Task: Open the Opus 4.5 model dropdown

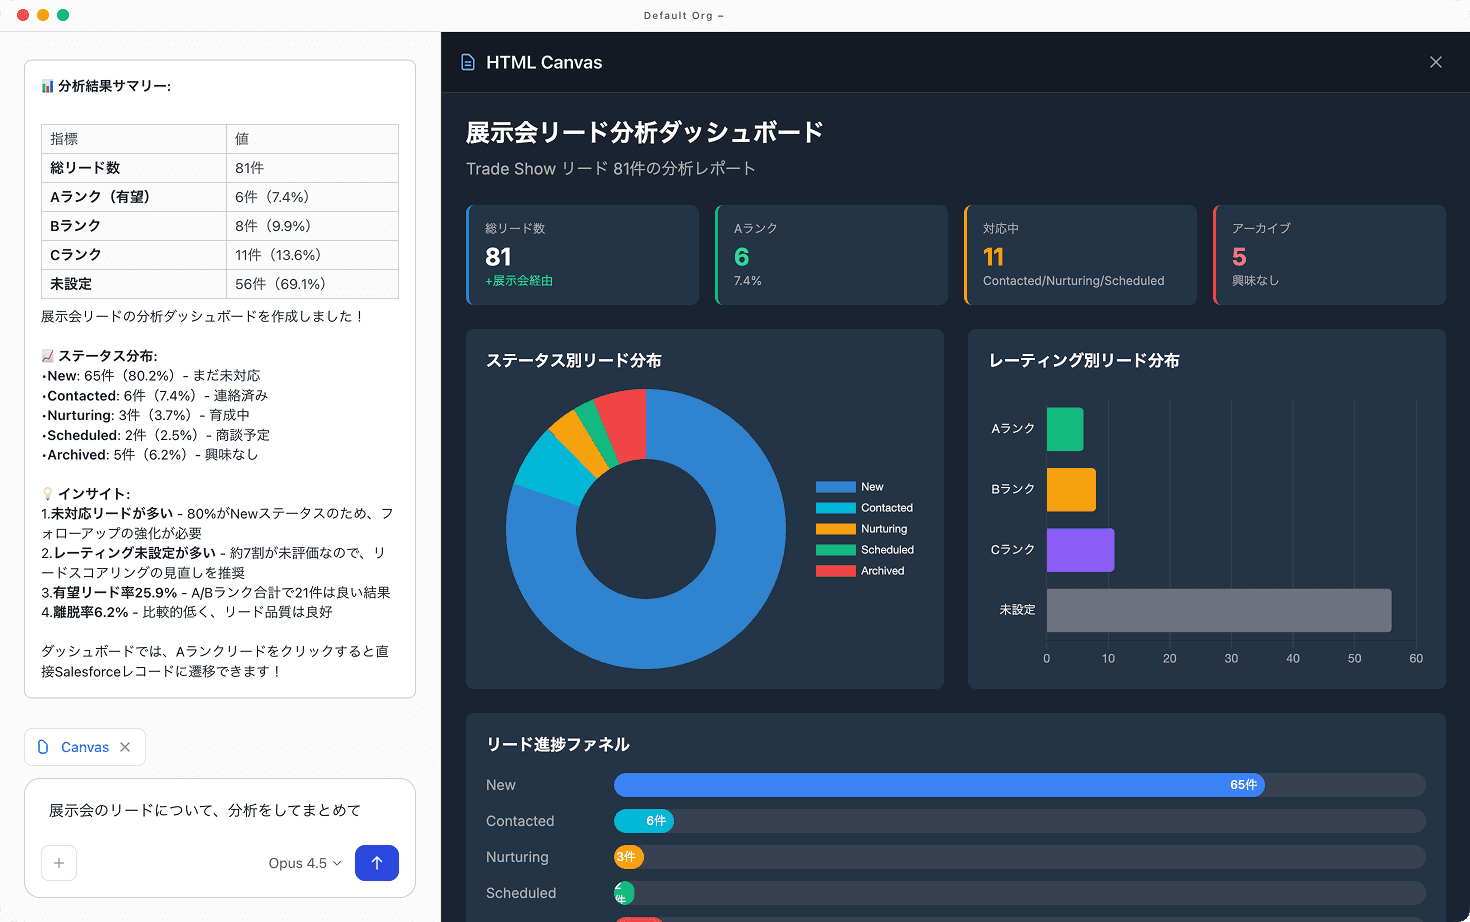Action: [304, 863]
